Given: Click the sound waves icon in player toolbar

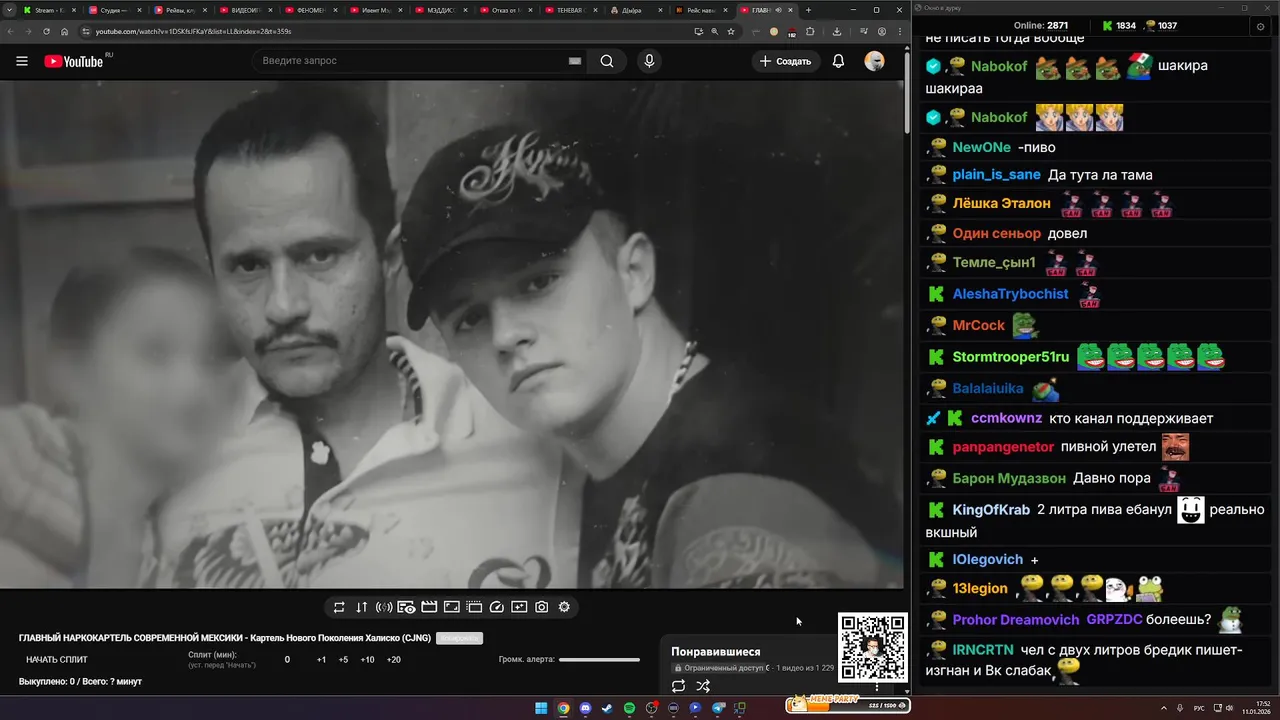Looking at the screenshot, I should [x=384, y=607].
